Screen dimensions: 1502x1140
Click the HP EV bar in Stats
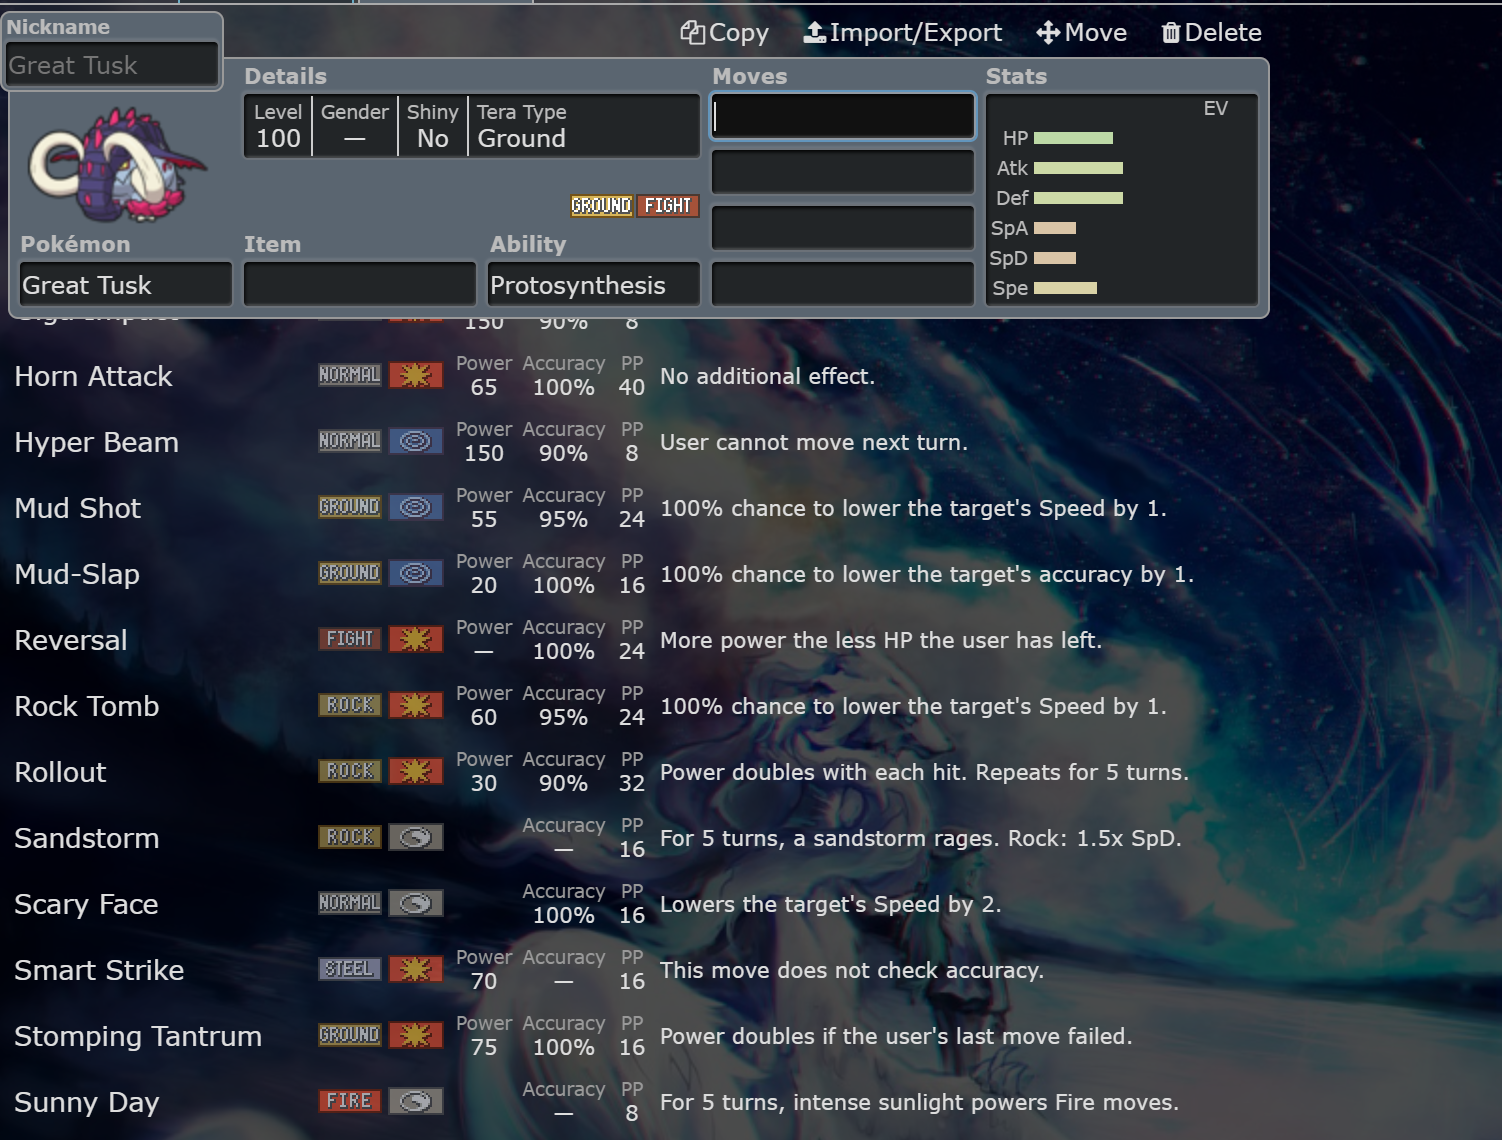click(x=1073, y=138)
